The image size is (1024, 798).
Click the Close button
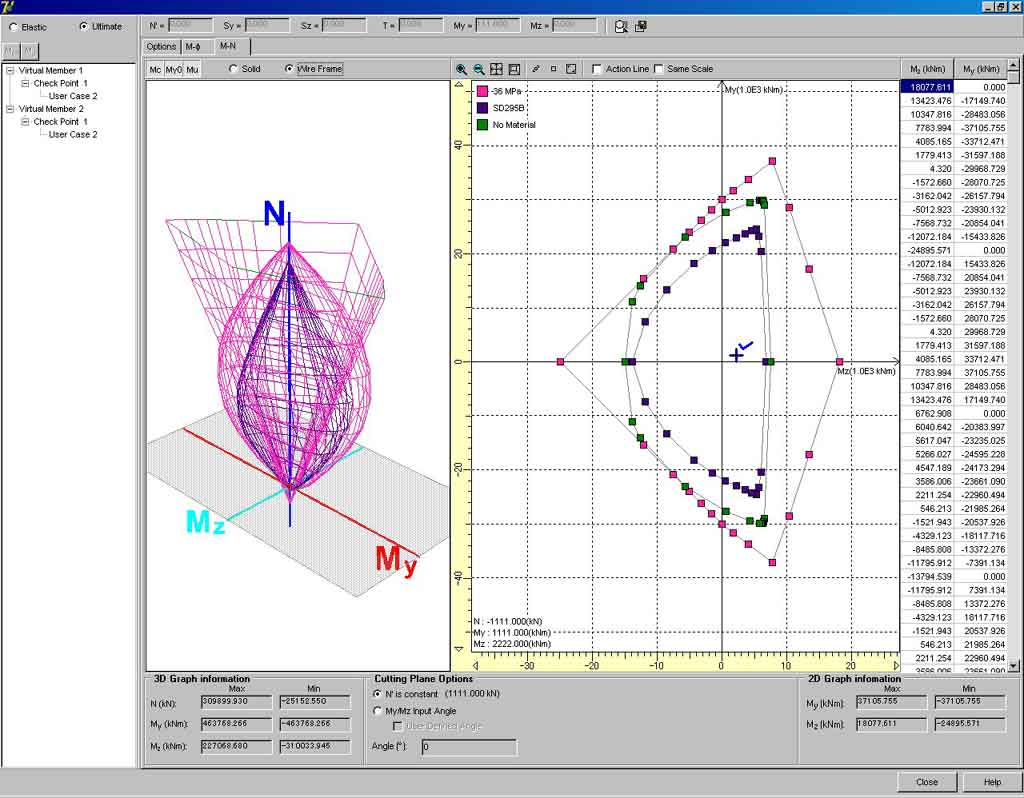tap(927, 782)
